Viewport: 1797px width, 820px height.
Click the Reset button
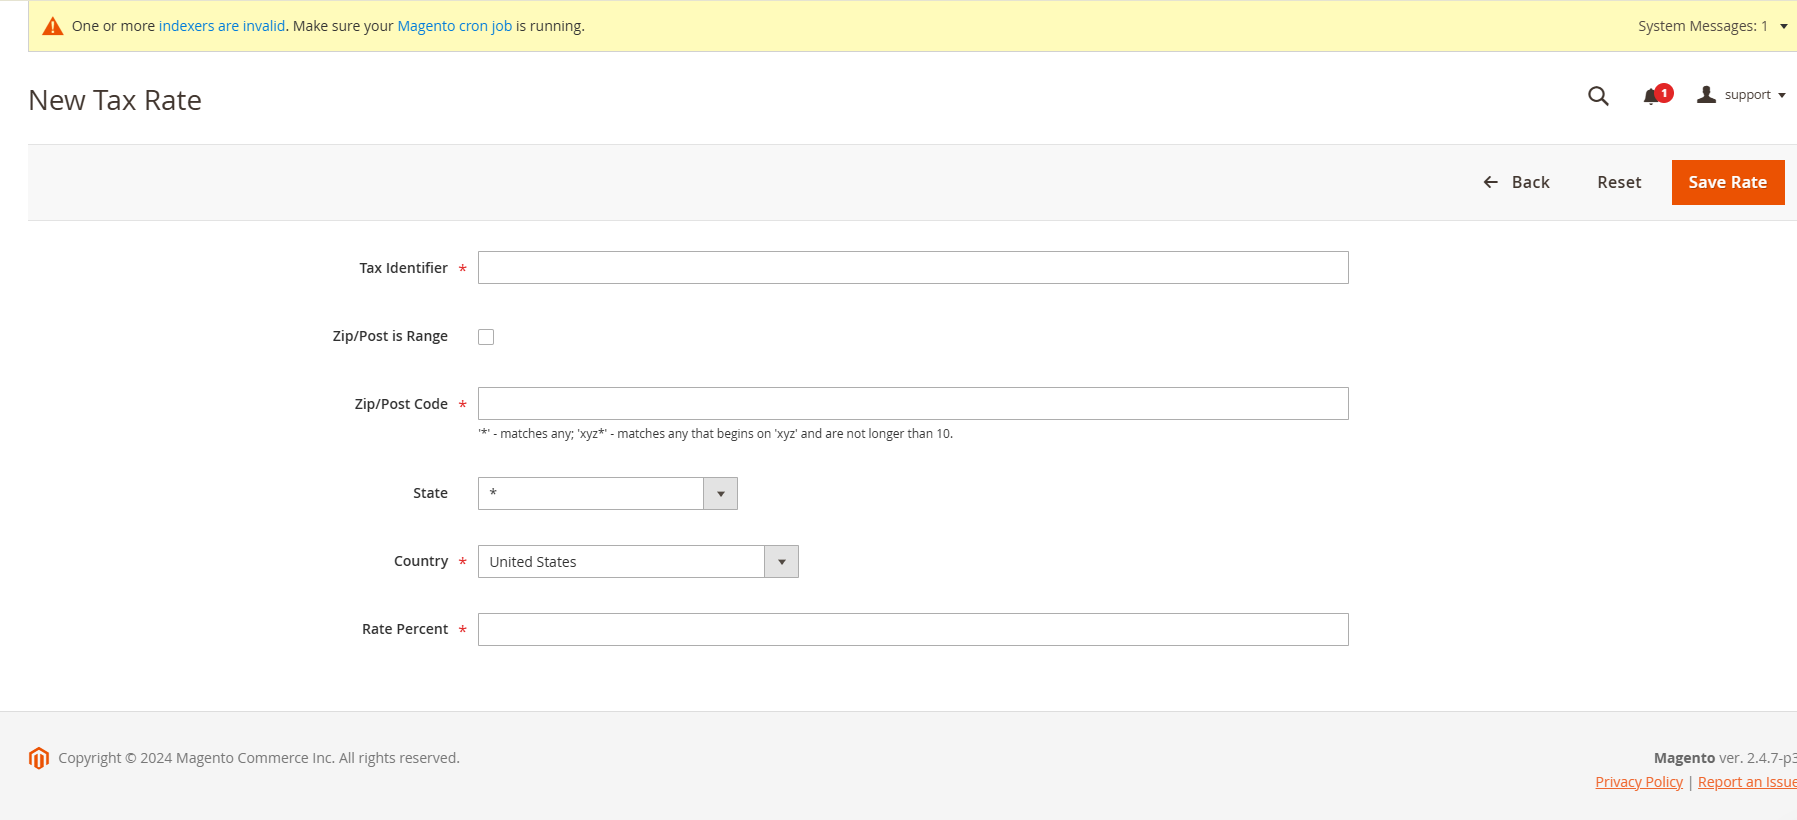1619,182
